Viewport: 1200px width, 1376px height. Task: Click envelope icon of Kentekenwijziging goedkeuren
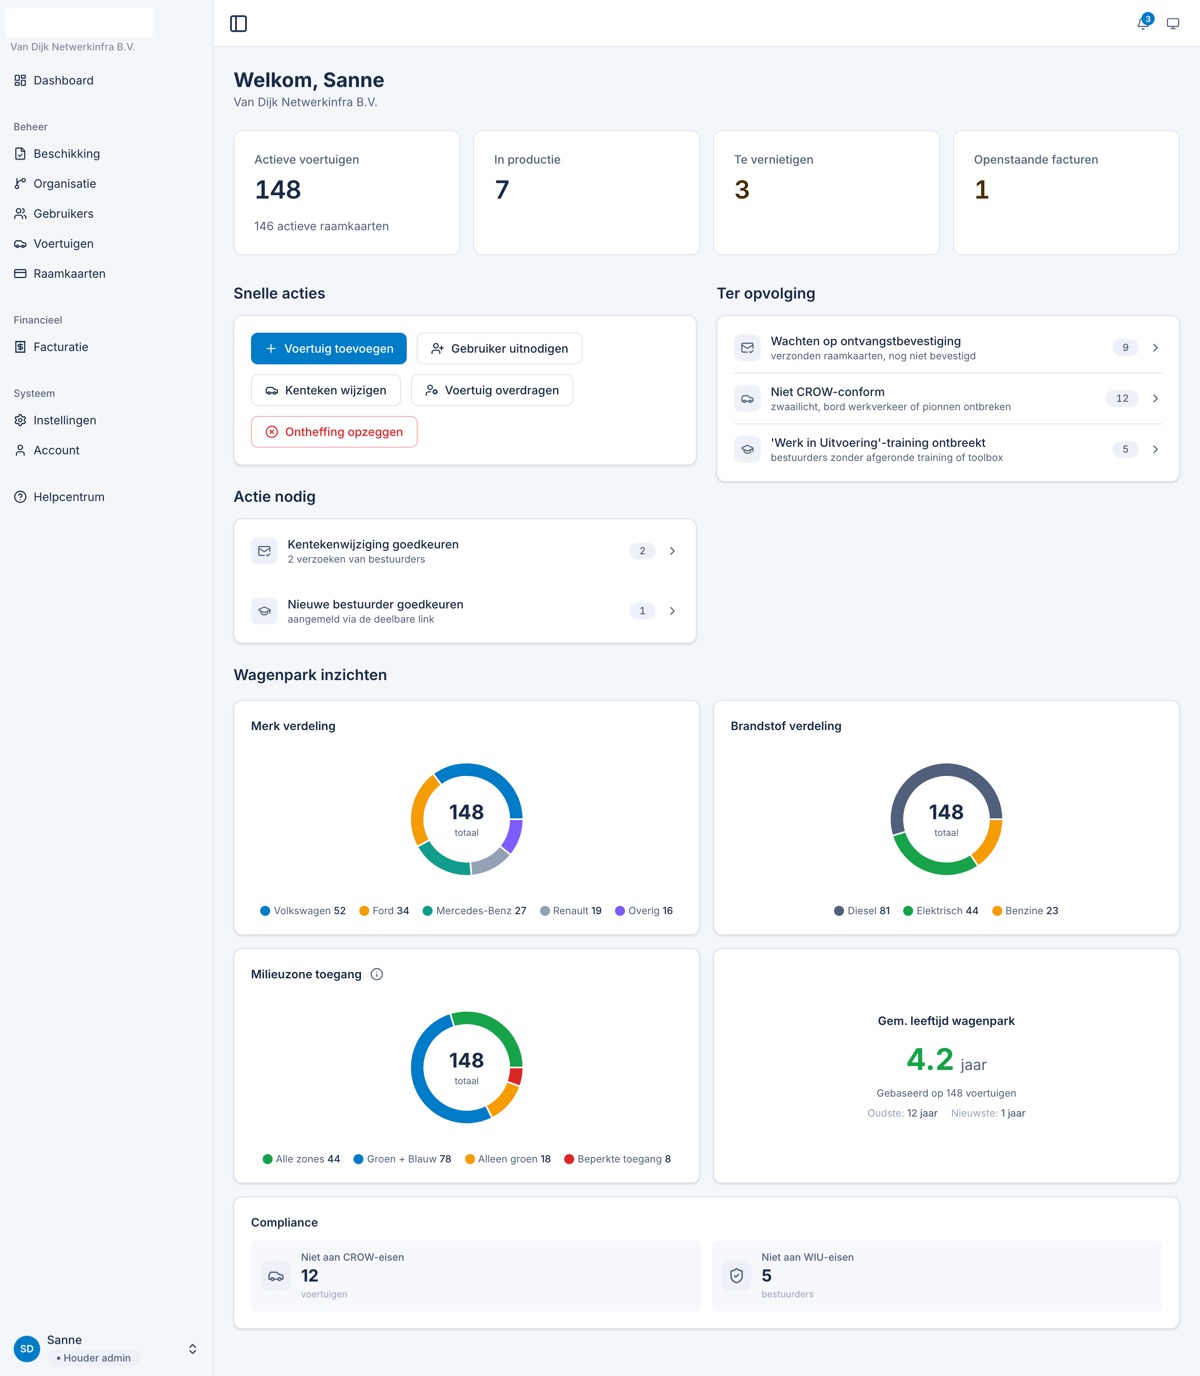264,551
